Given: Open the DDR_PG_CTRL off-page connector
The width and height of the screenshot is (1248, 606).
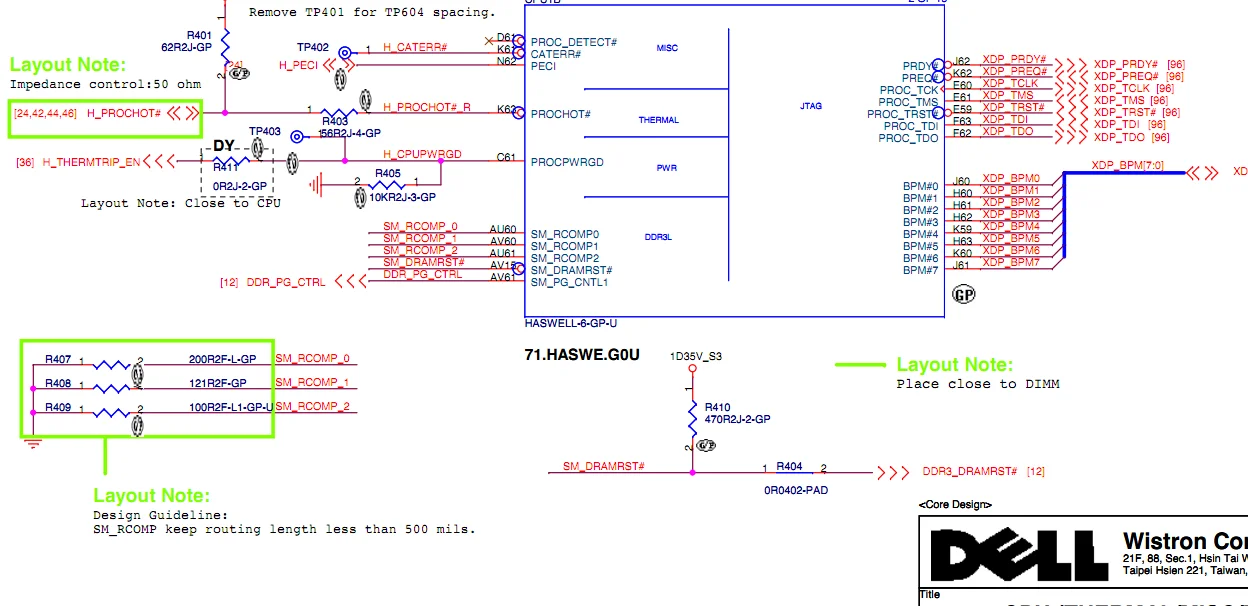Looking at the screenshot, I should tap(349, 283).
